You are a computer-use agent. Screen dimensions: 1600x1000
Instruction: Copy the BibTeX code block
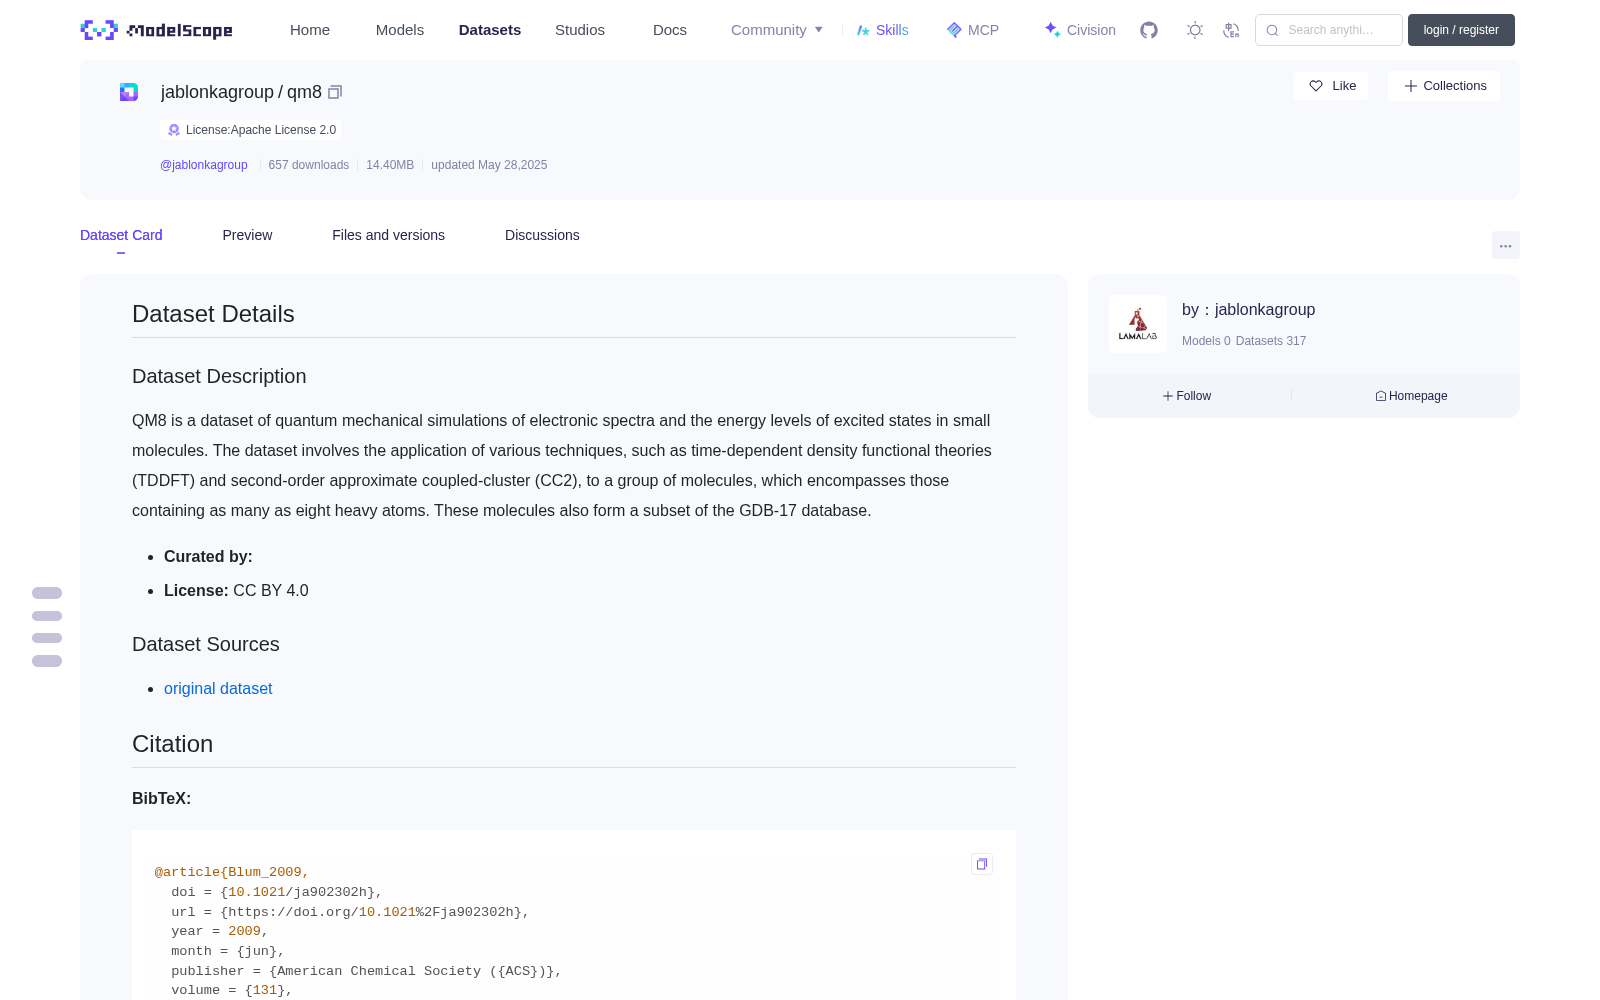click(x=982, y=864)
